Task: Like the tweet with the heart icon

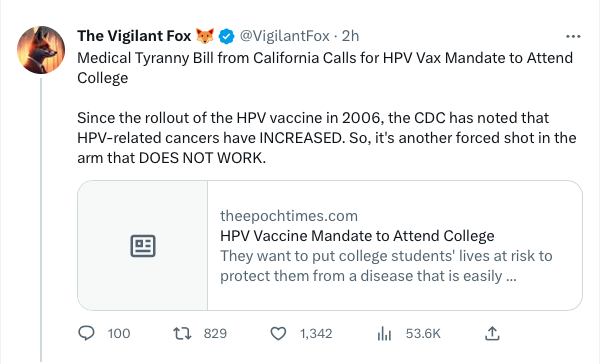Action: (x=278, y=333)
